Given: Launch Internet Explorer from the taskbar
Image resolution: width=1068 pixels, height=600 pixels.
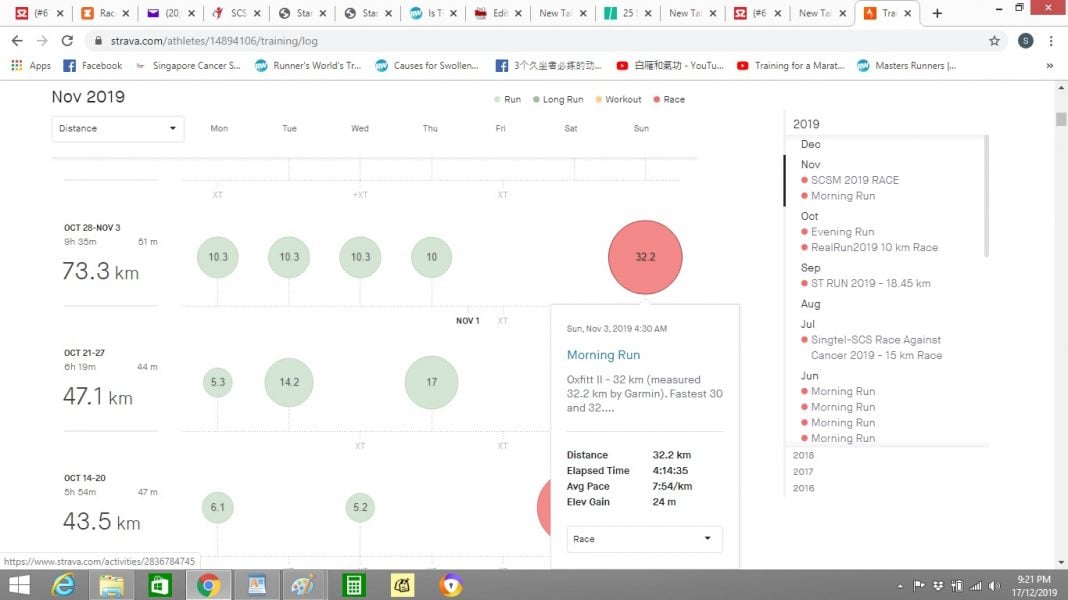Looking at the screenshot, I should [x=63, y=585].
